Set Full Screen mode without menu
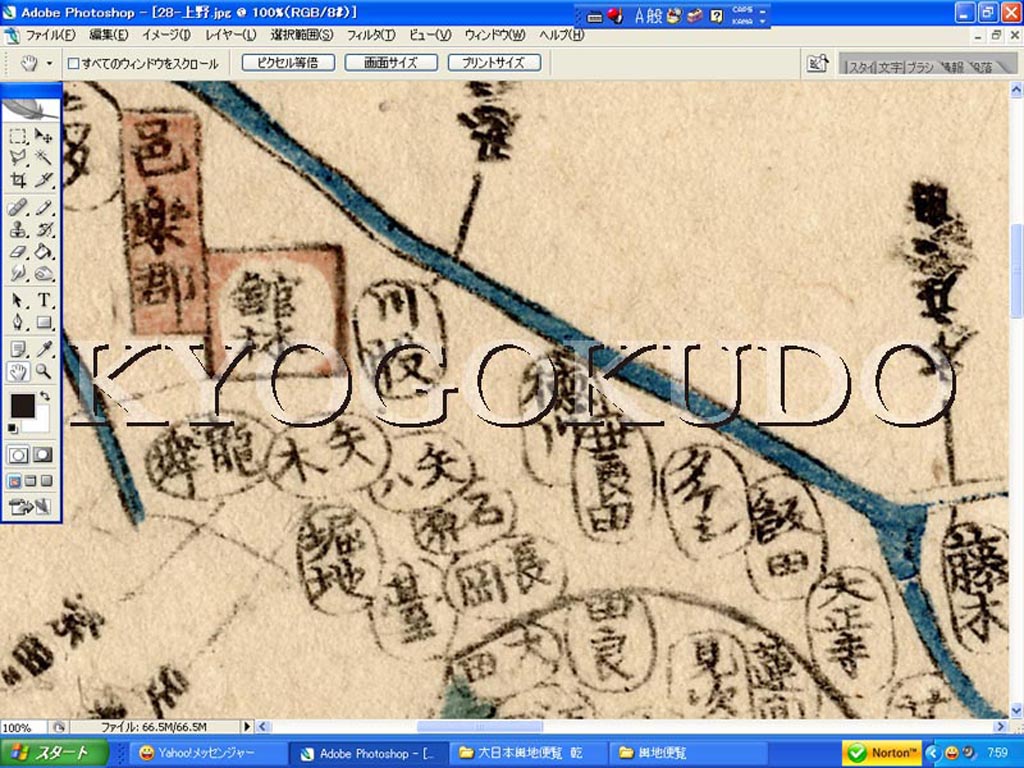The height and width of the screenshot is (768, 1024). tap(46, 481)
